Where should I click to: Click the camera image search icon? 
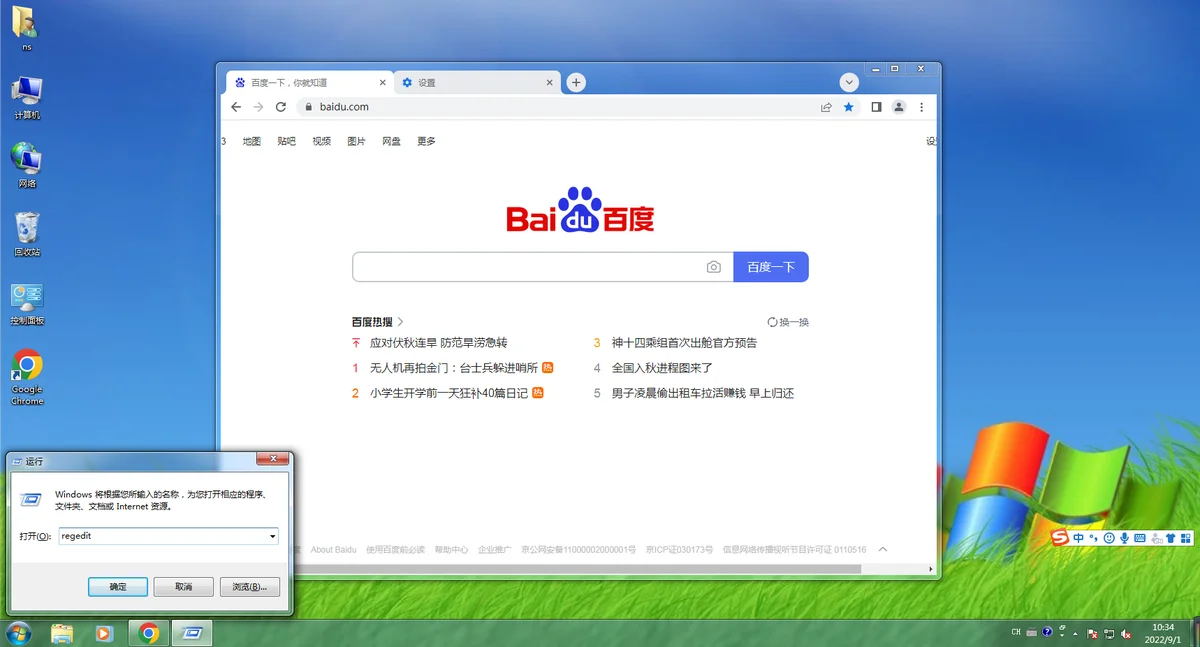[x=713, y=267]
